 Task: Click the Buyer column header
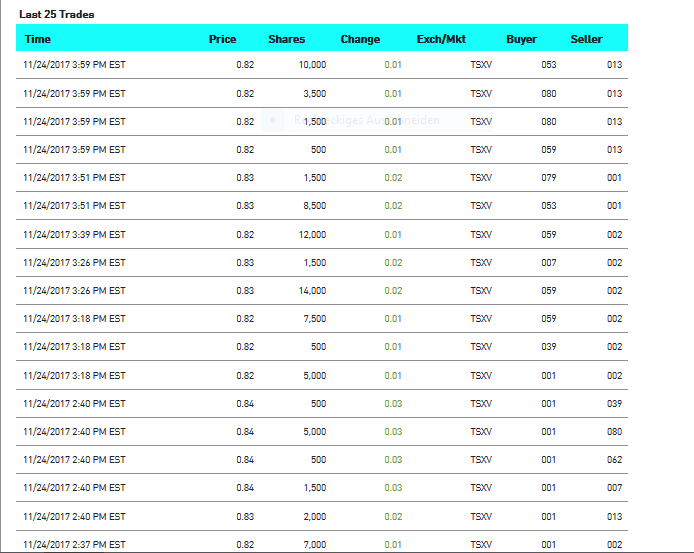tap(521, 39)
